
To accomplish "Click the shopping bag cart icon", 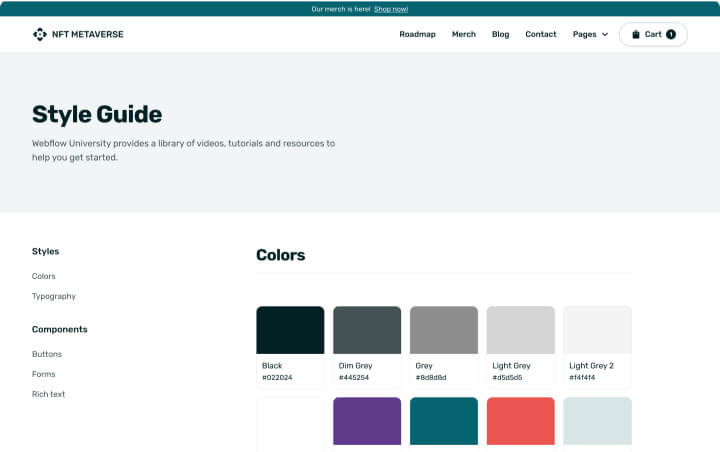I will click(636, 34).
